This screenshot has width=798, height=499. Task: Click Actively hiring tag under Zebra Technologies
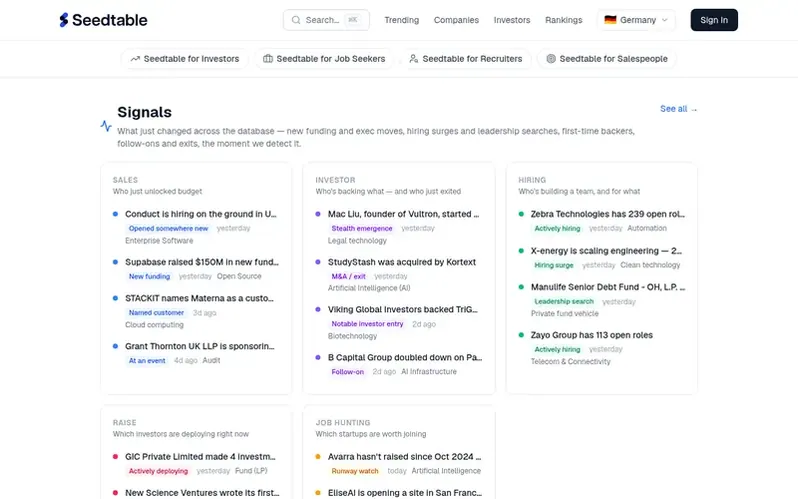click(x=557, y=228)
